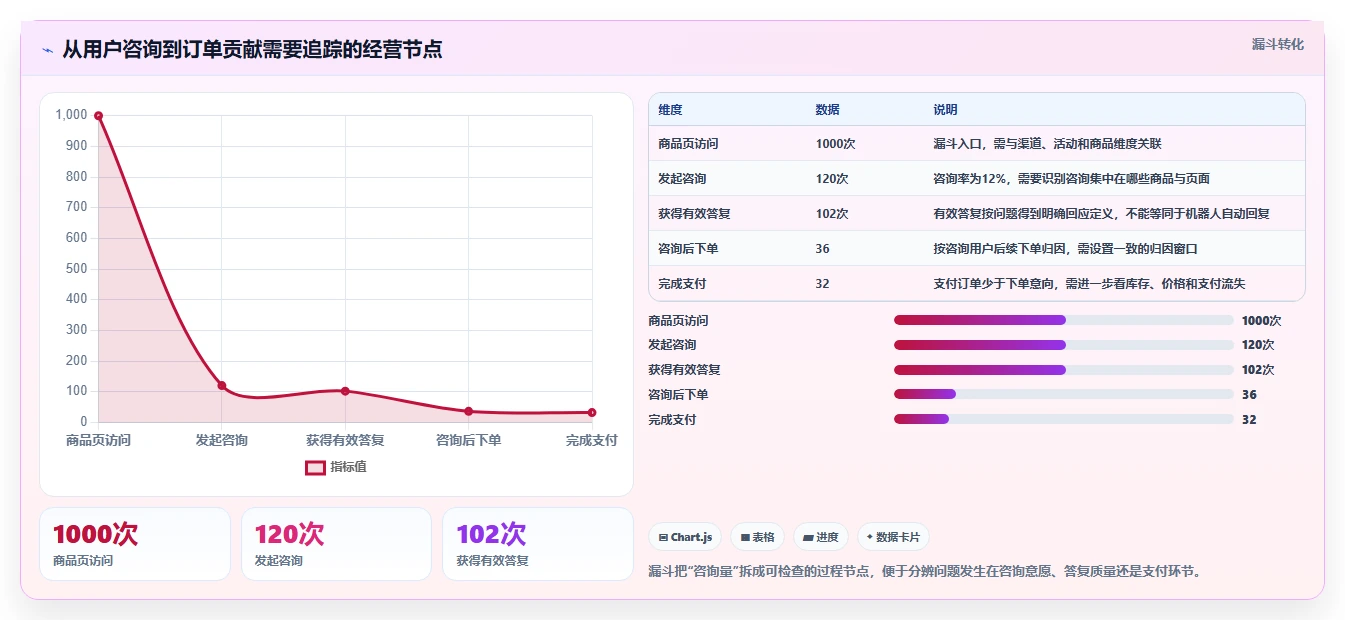This screenshot has width=1345, height=620.
Task: Open the 102次 获得有效答复 stat card
Action: [x=538, y=544]
